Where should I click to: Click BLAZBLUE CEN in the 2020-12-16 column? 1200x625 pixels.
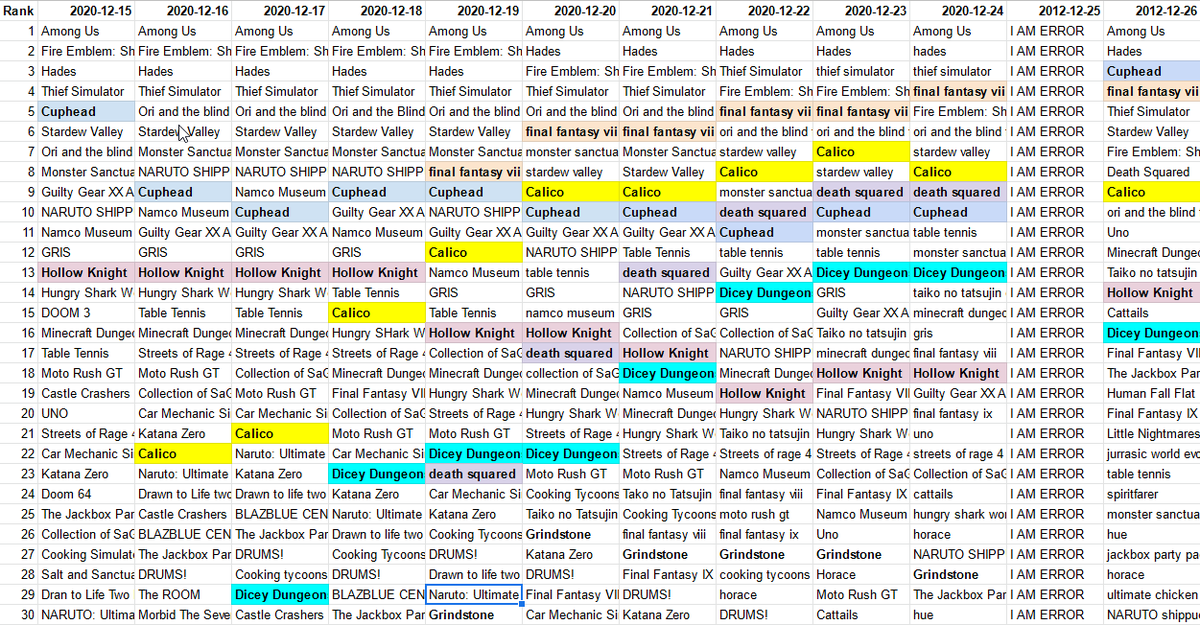(x=184, y=534)
